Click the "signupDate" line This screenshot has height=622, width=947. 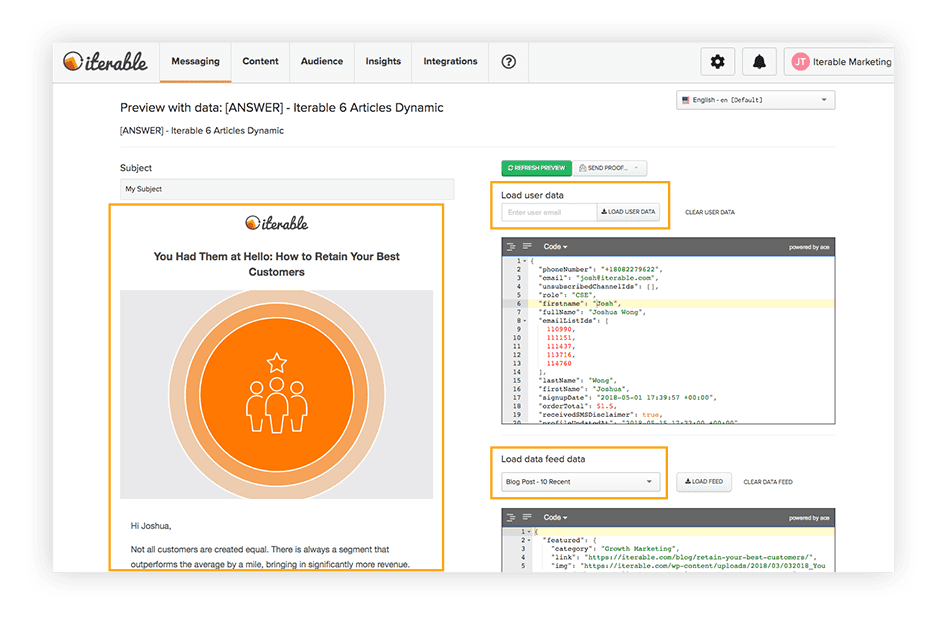point(629,397)
